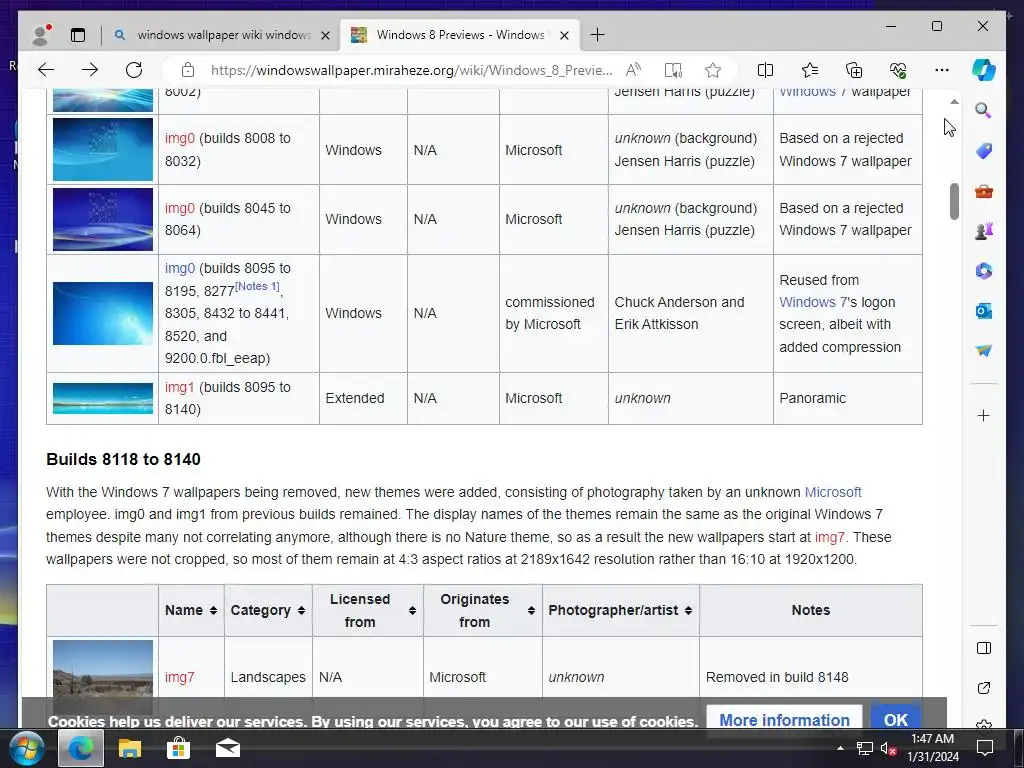Image resolution: width=1024 pixels, height=768 pixels.
Task: Activate Read aloud icon
Action: pos(633,70)
